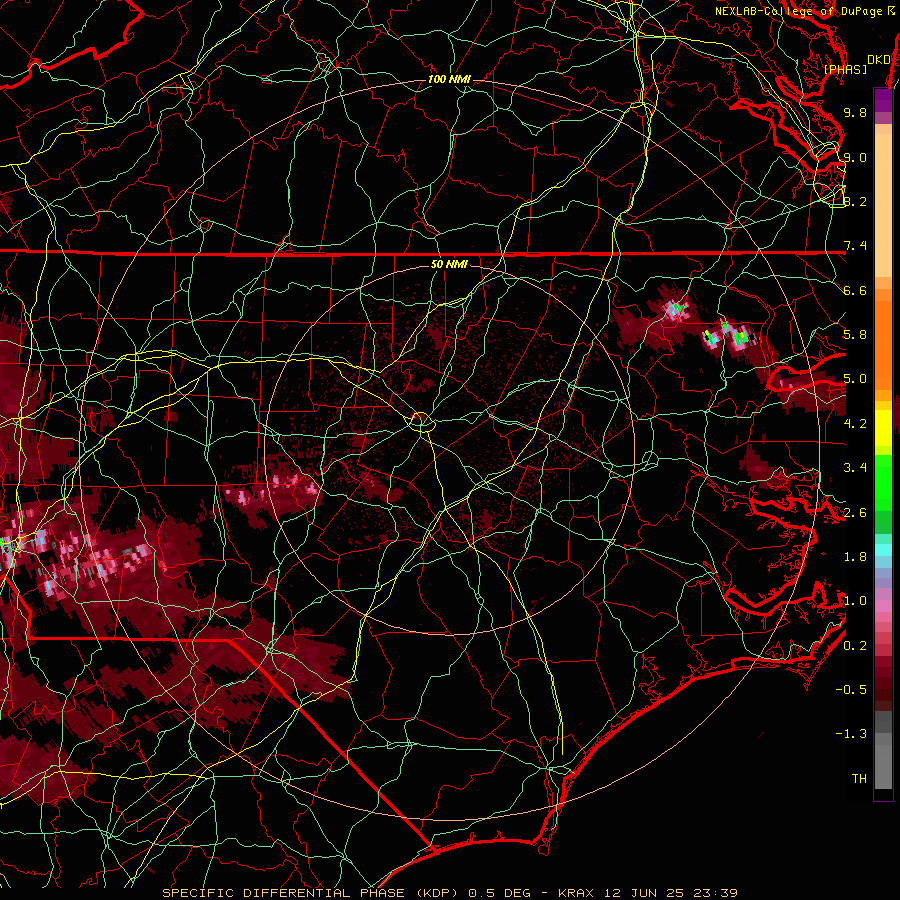Click the 9.8 value on color scale

855,112
